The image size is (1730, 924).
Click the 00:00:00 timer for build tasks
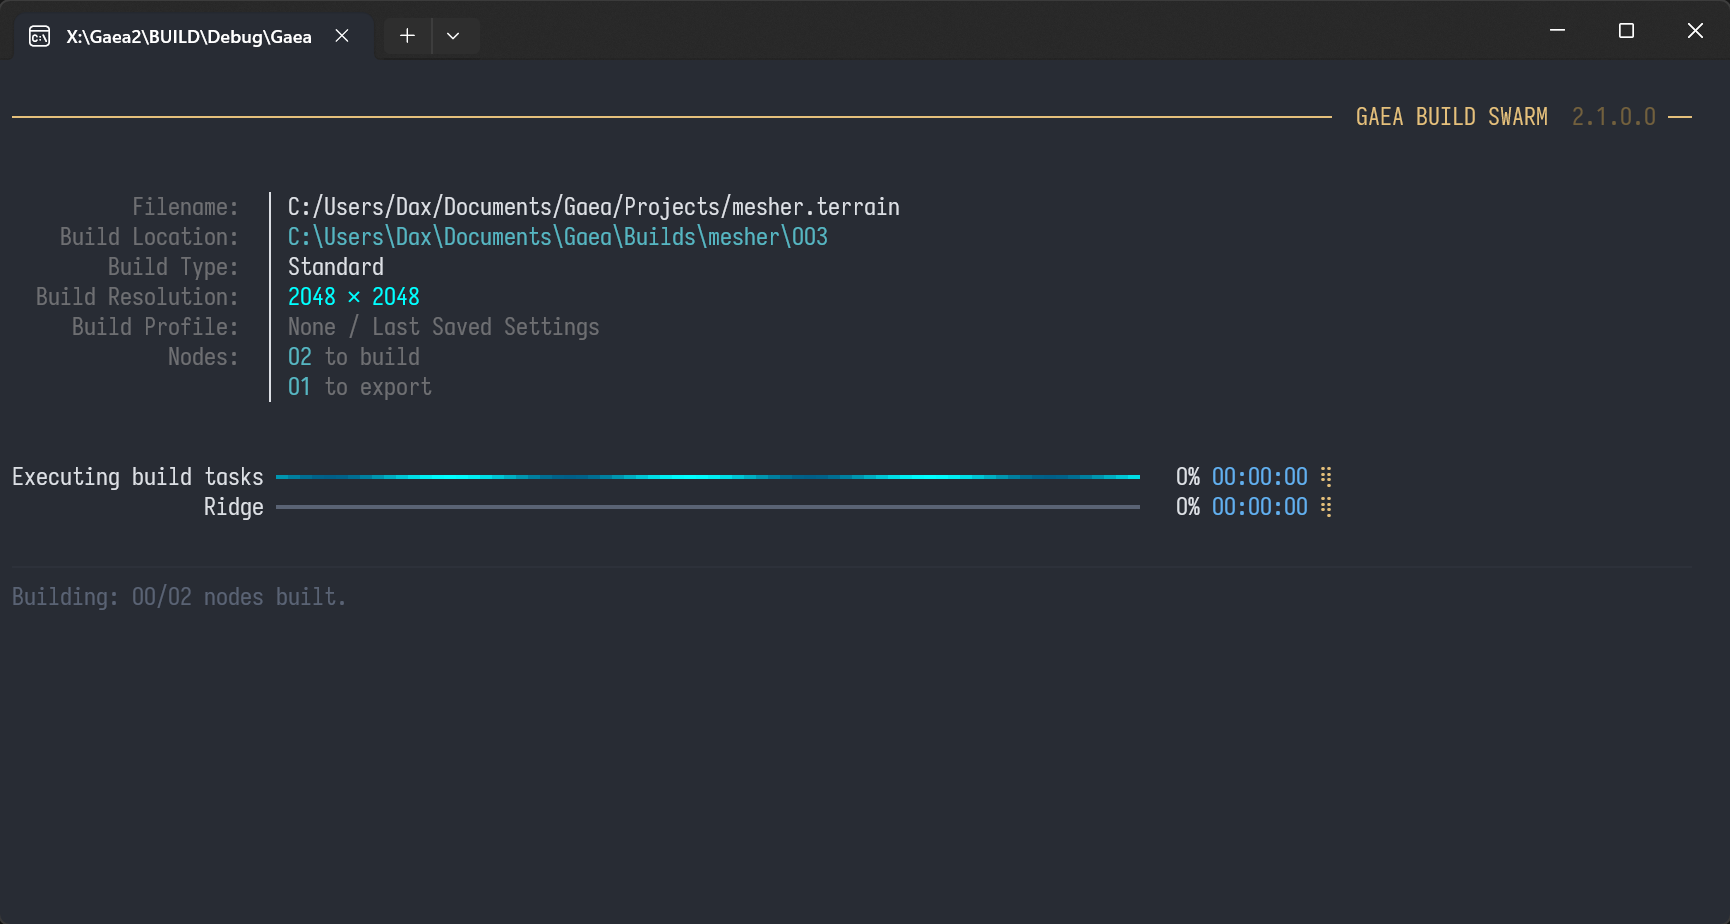pyautogui.click(x=1260, y=477)
